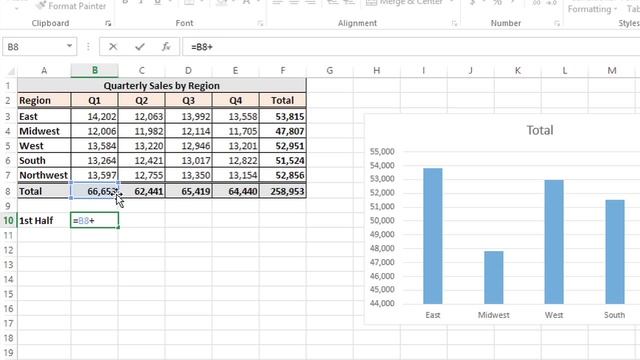Click the cell containing 14,202
Screen dimensions: 640x360
[95, 116]
